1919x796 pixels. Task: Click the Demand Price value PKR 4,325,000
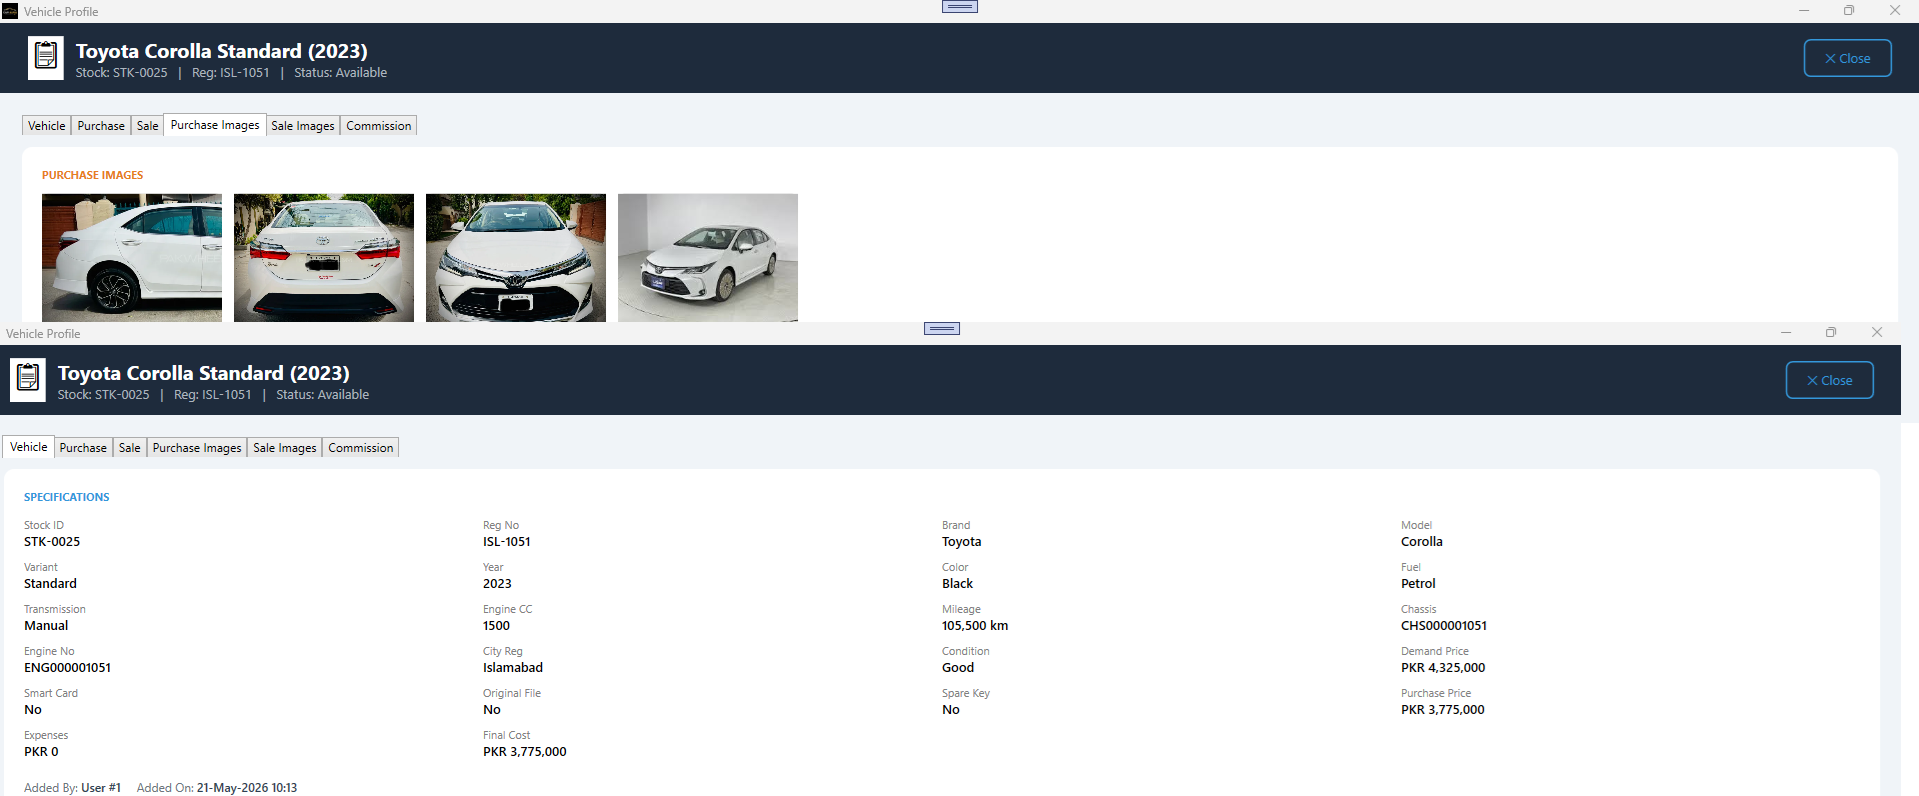pyautogui.click(x=1443, y=668)
